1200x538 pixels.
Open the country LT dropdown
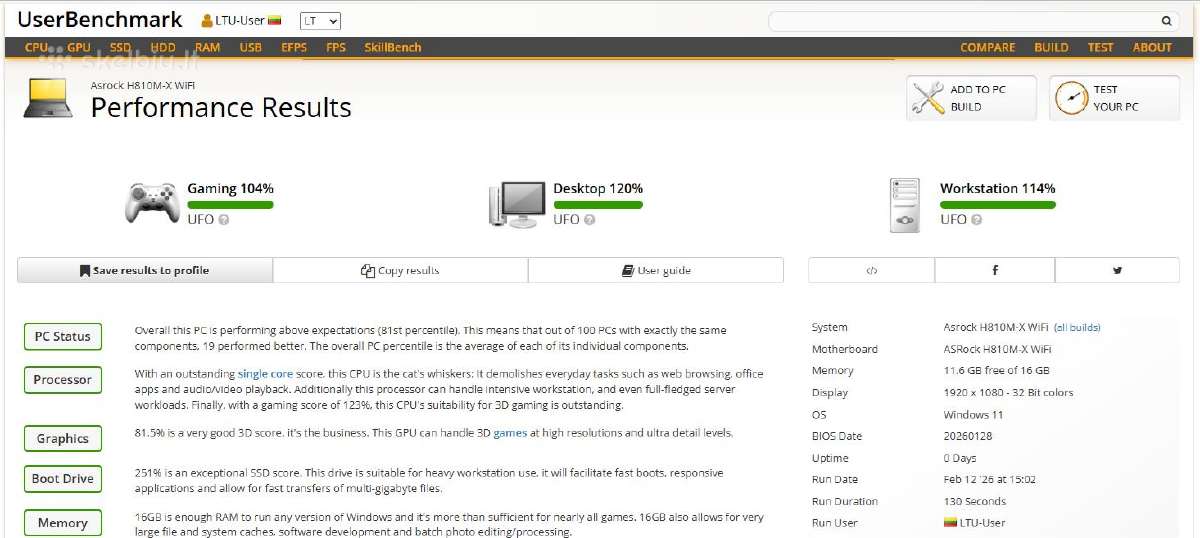320,20
